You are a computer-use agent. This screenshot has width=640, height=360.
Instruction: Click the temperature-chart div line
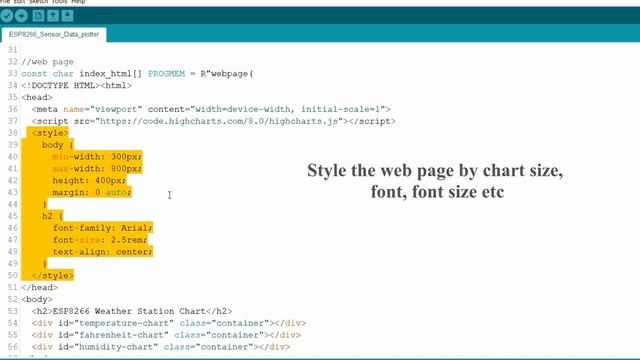[x=169, y=323]
